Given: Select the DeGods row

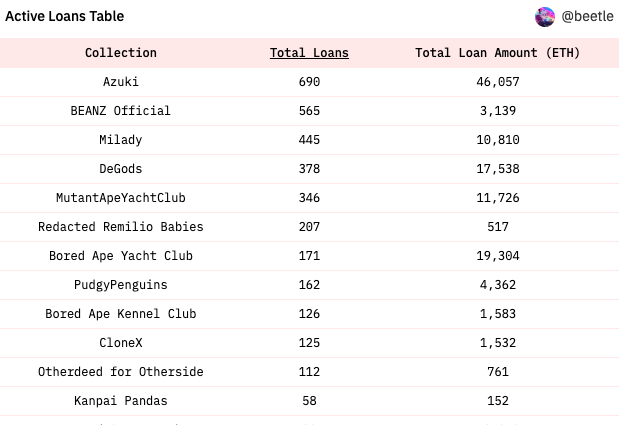Looking at the screenshot, I should (x=121, y=169).
